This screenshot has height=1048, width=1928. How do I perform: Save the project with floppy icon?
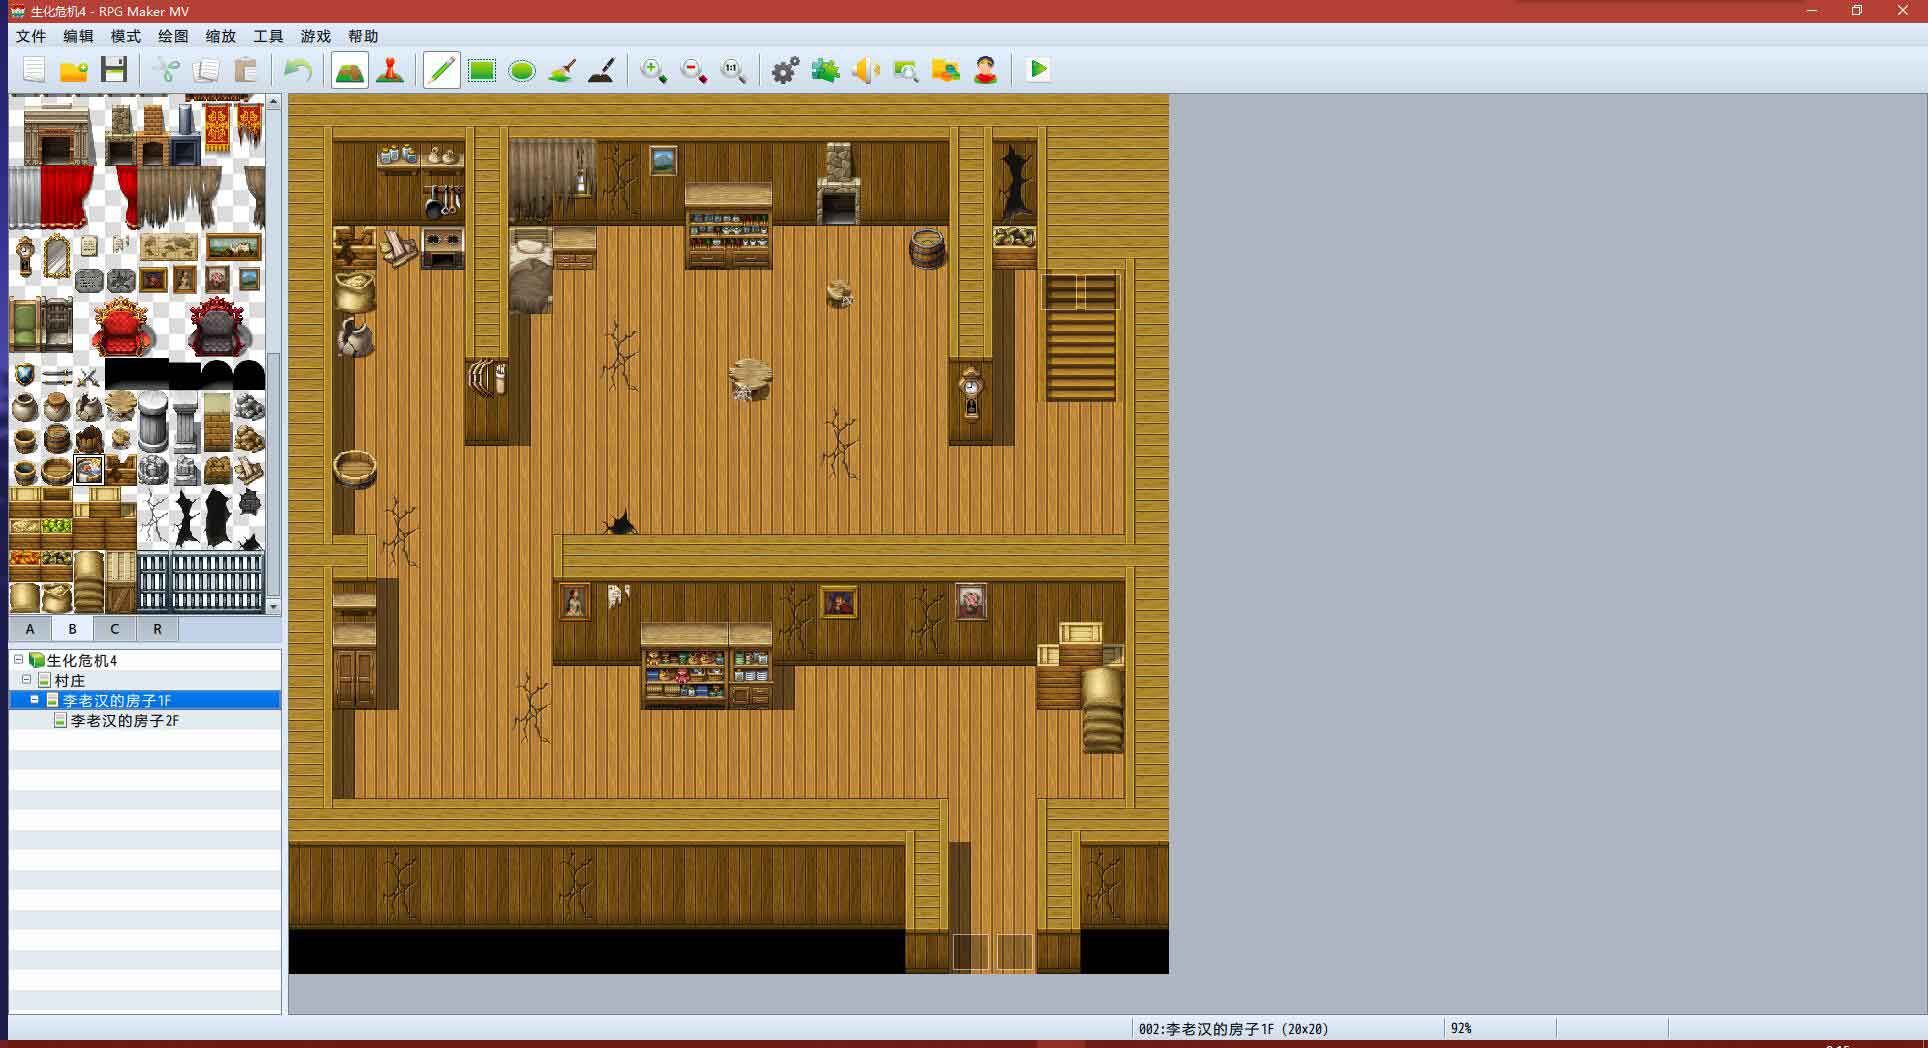pyautogui.click(x=114, y=70)
